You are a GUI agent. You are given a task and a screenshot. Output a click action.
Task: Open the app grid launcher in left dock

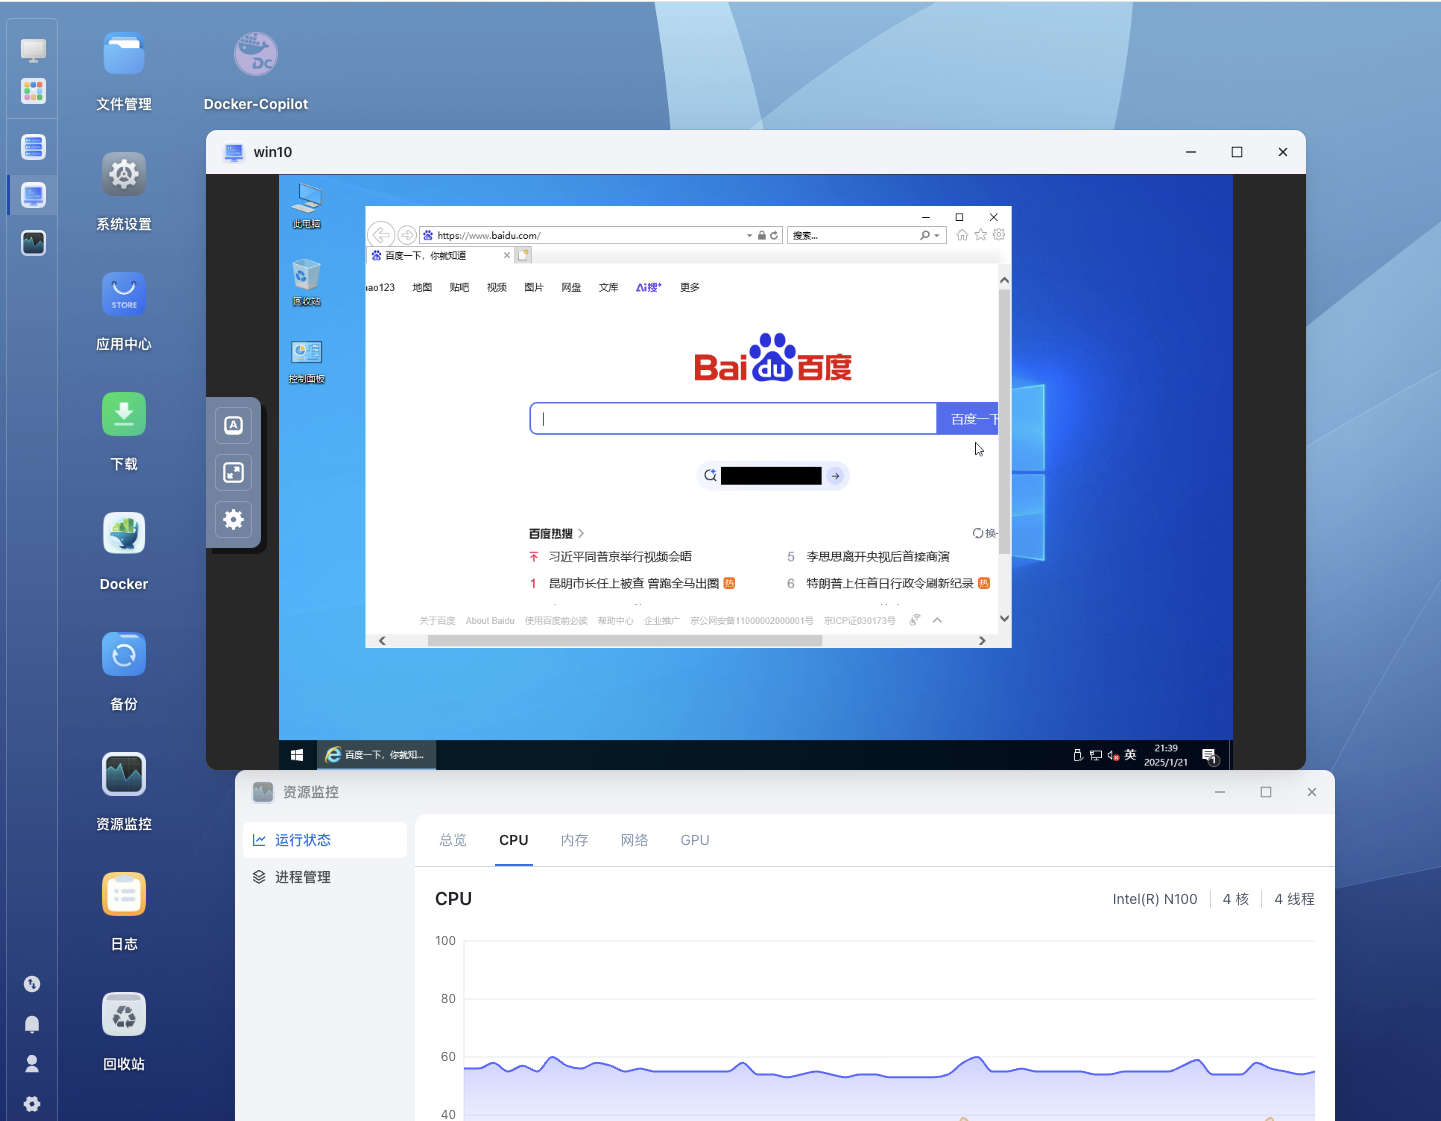tap(33, 92)
